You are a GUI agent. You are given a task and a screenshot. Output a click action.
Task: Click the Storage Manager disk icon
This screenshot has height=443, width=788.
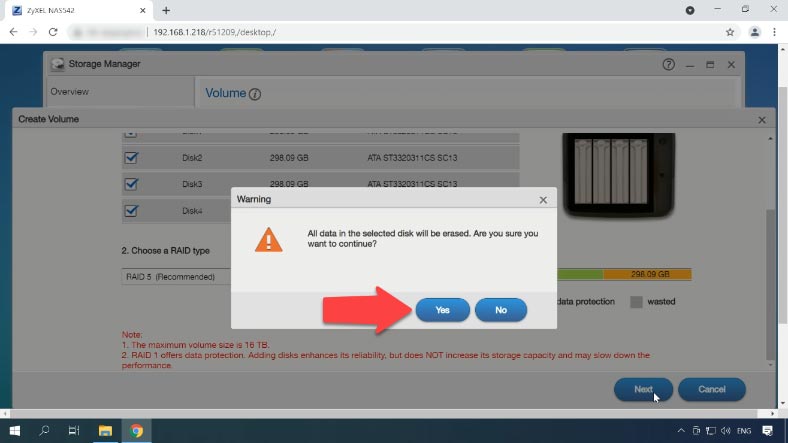point(58,64)
